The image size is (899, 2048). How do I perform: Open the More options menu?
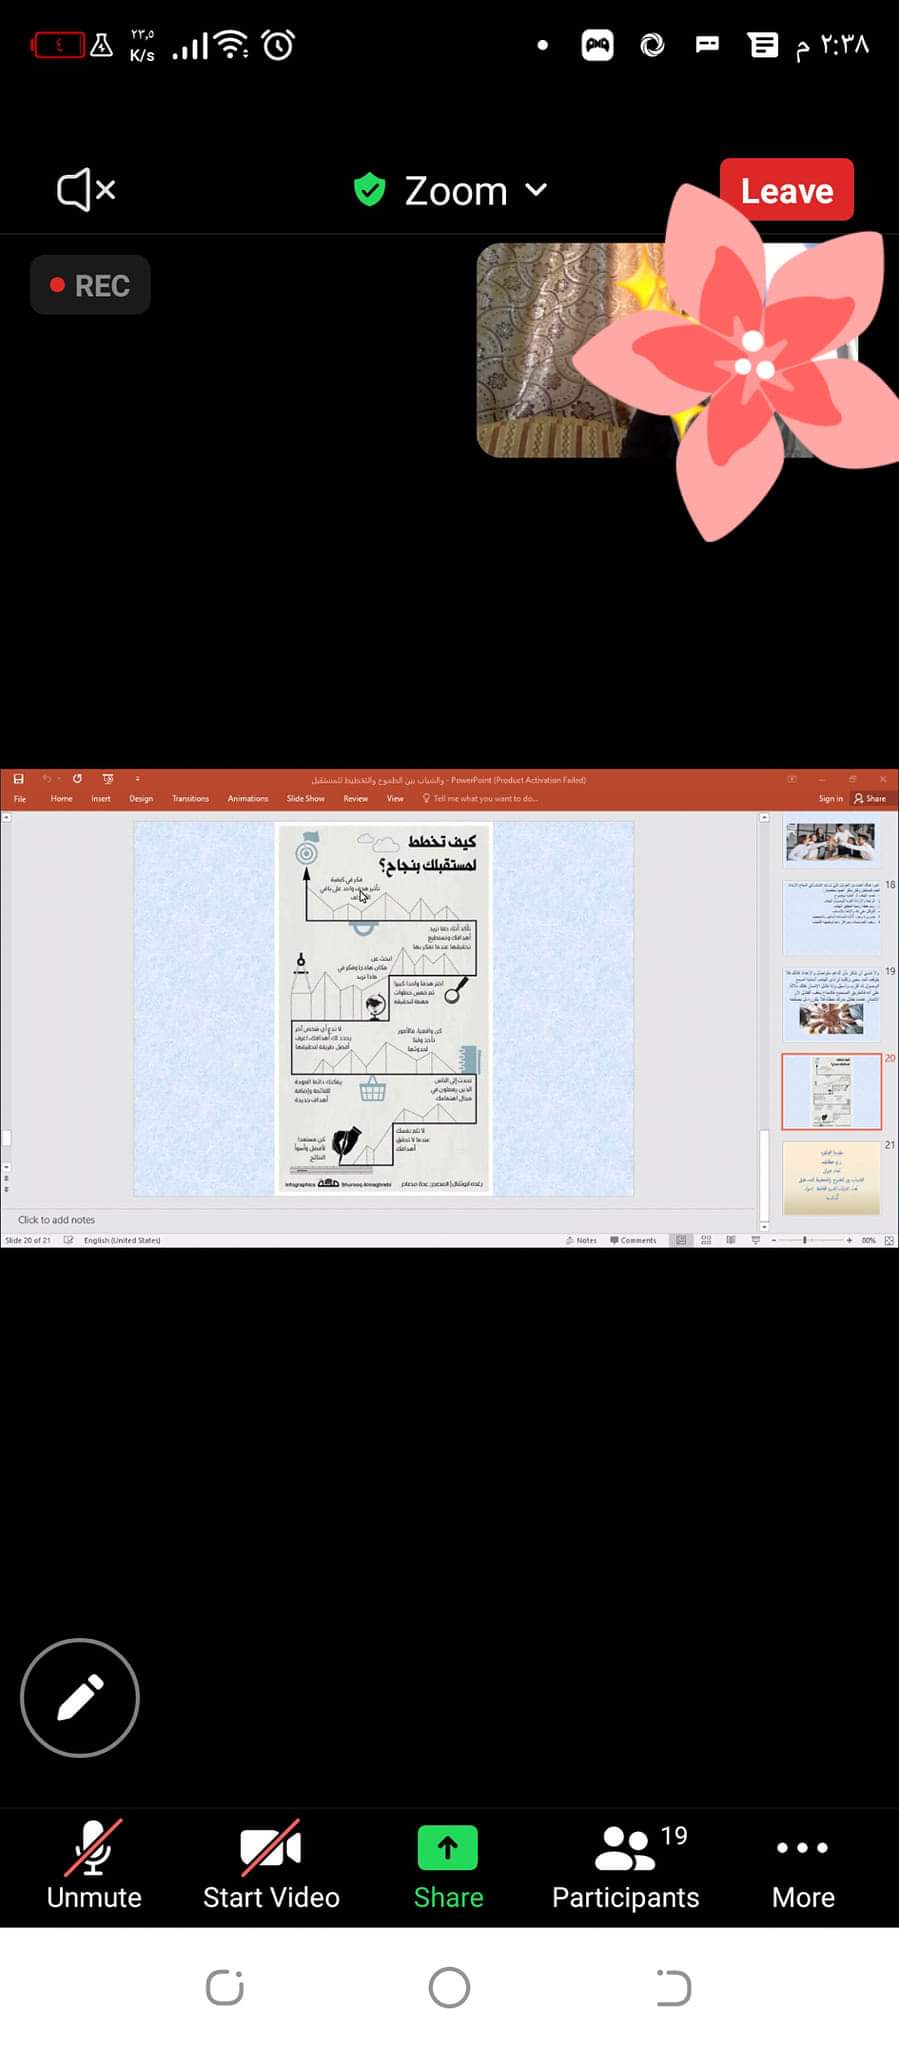pos(802,1865)
